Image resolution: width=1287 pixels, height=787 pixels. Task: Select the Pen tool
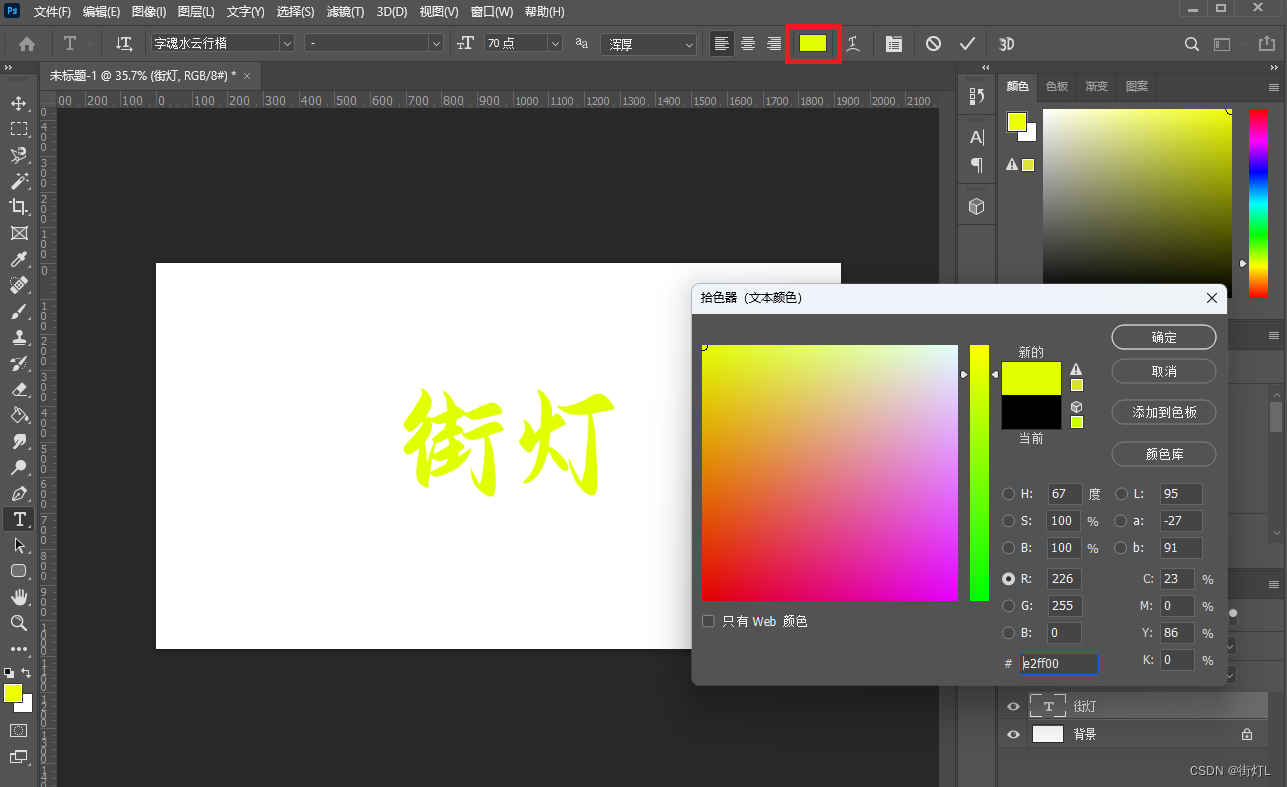(x=19, y=493)
